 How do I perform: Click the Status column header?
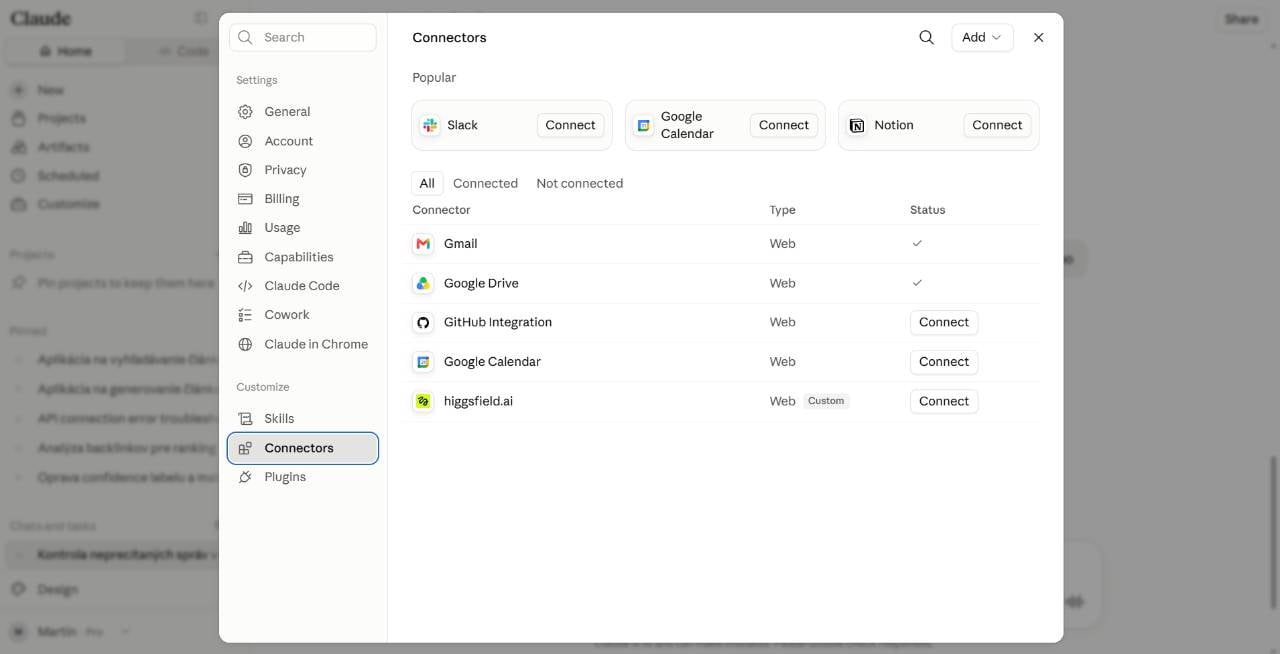pos(927,210)
